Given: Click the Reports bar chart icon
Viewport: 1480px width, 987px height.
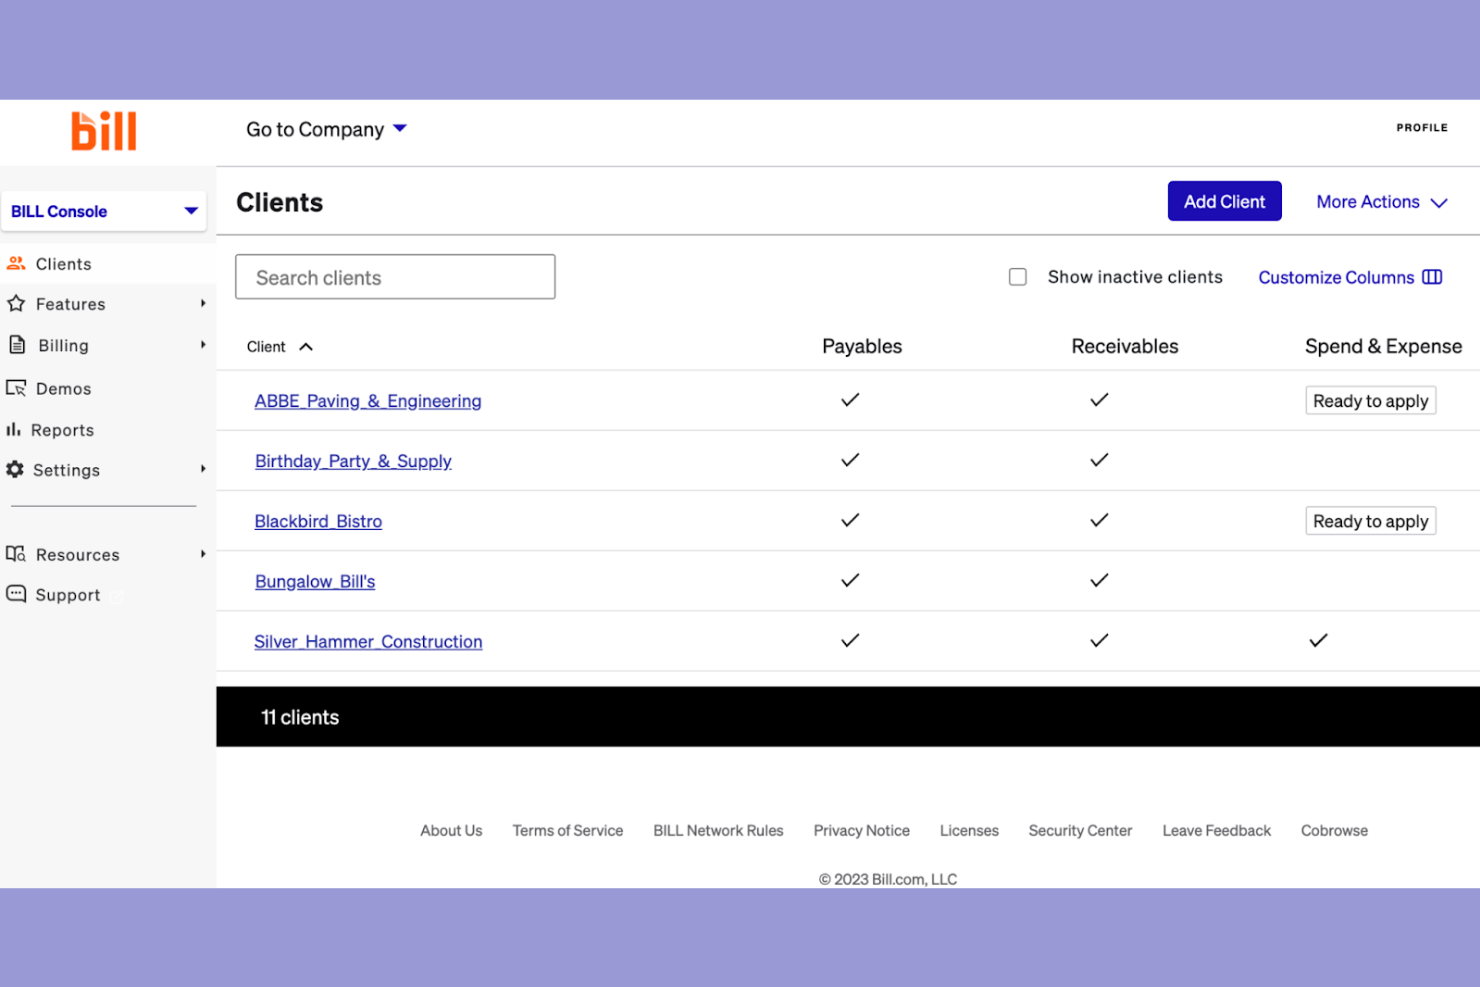Looking at the screenshot, I should [x=13, y=429].
